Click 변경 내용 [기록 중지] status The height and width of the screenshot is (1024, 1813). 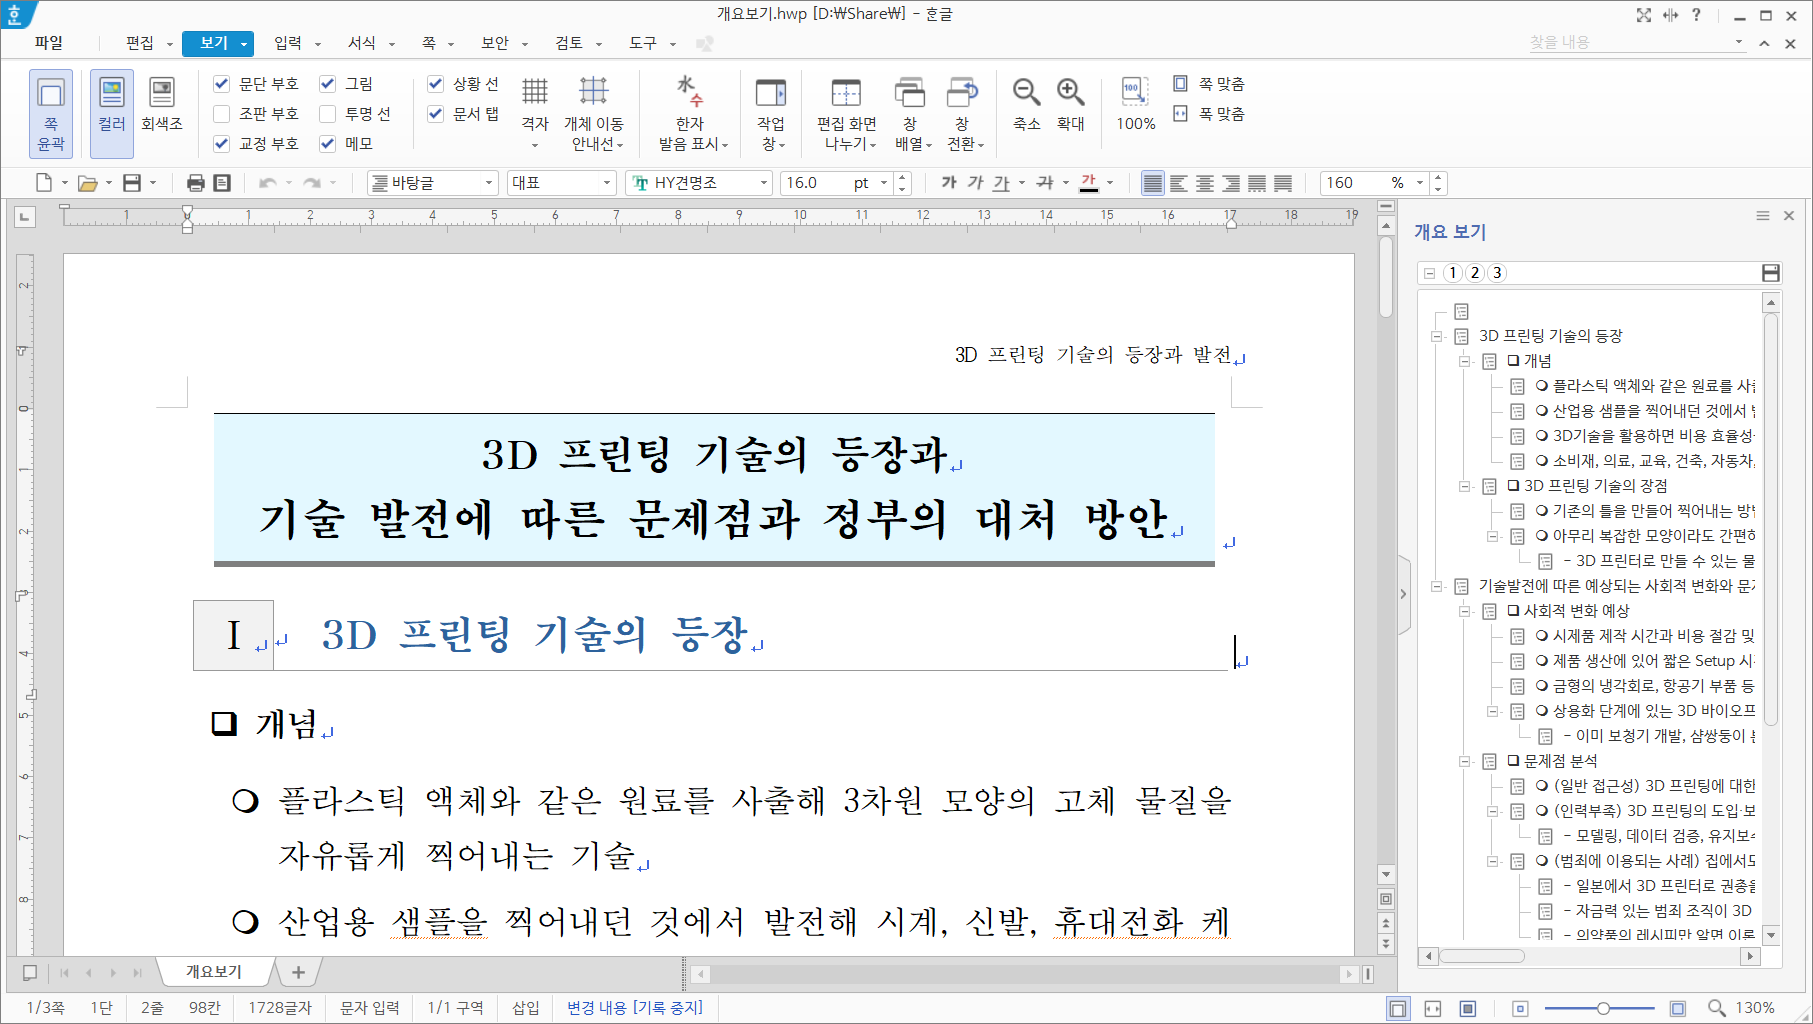pos(635,1007)
